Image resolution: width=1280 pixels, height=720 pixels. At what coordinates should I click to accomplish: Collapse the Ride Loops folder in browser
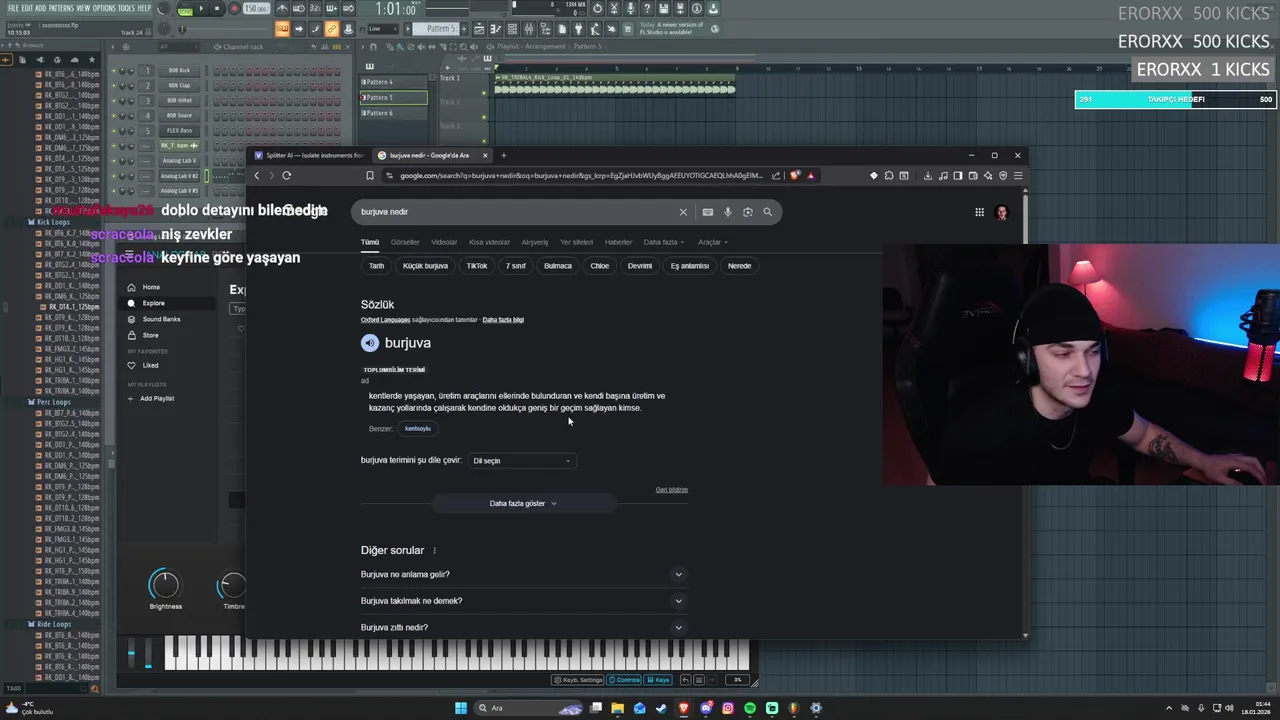tap(52, 624)
